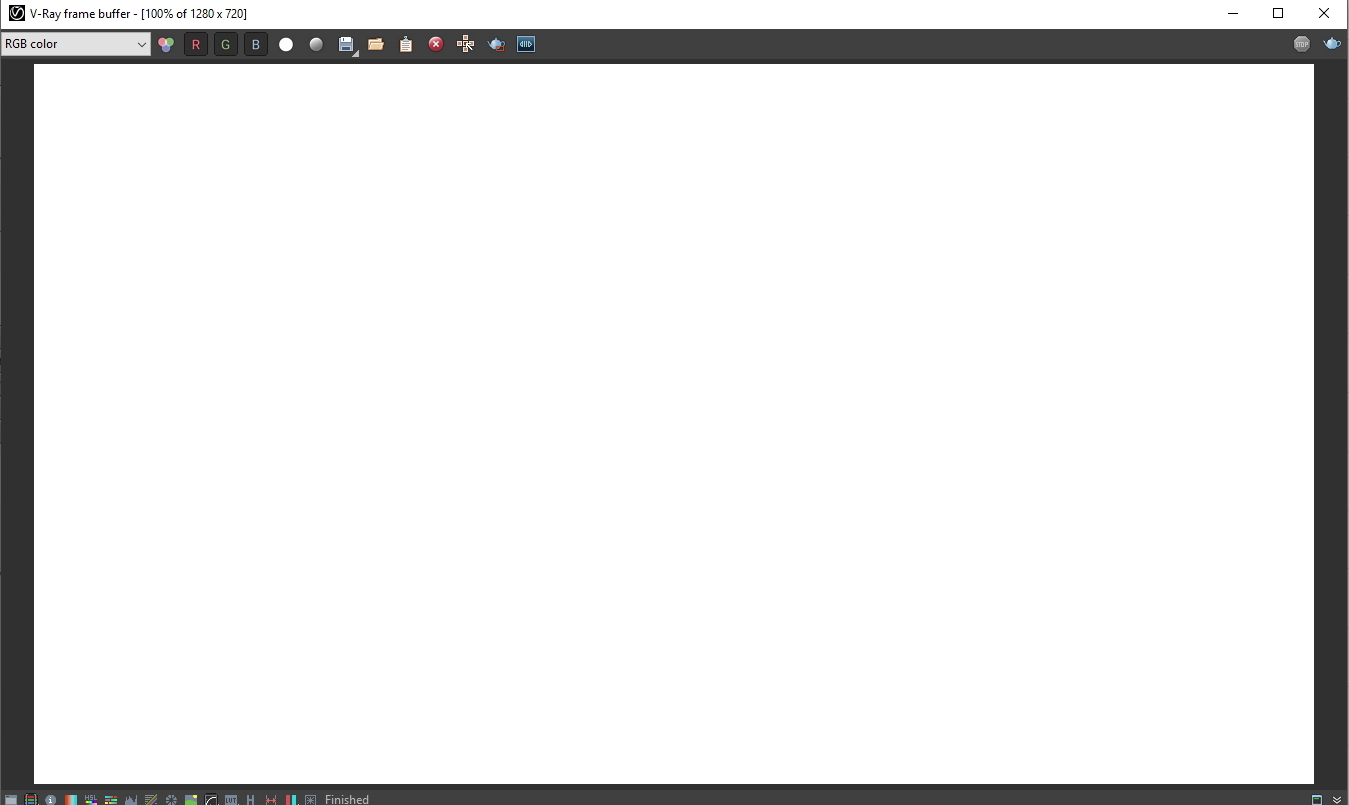Load image with the open folder icon
The height and width of the screenshot is (805, 1349).
(x=376, y=44)
